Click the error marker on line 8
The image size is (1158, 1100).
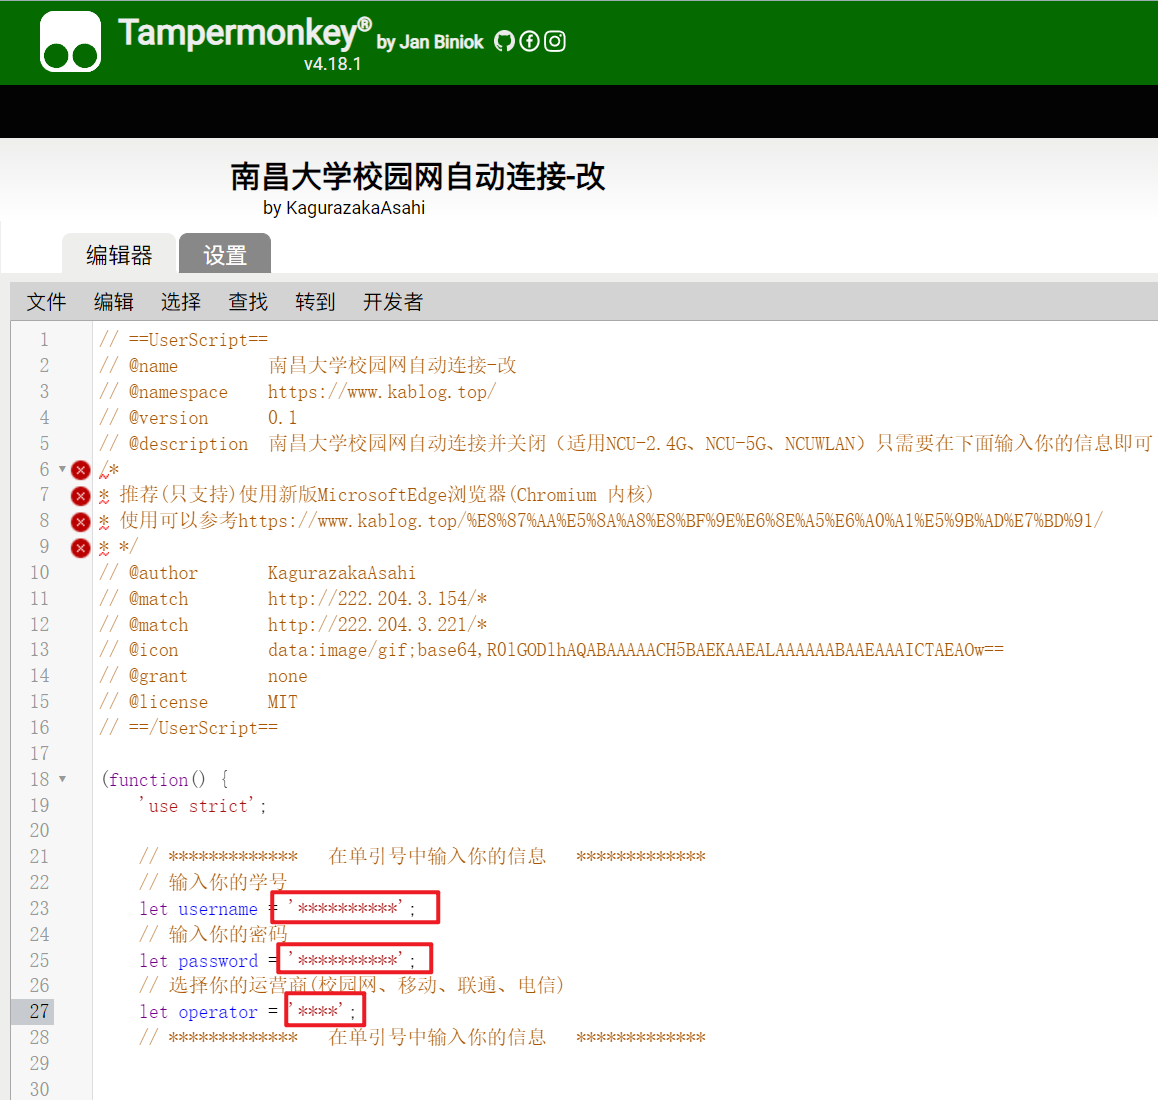point(81,522)
